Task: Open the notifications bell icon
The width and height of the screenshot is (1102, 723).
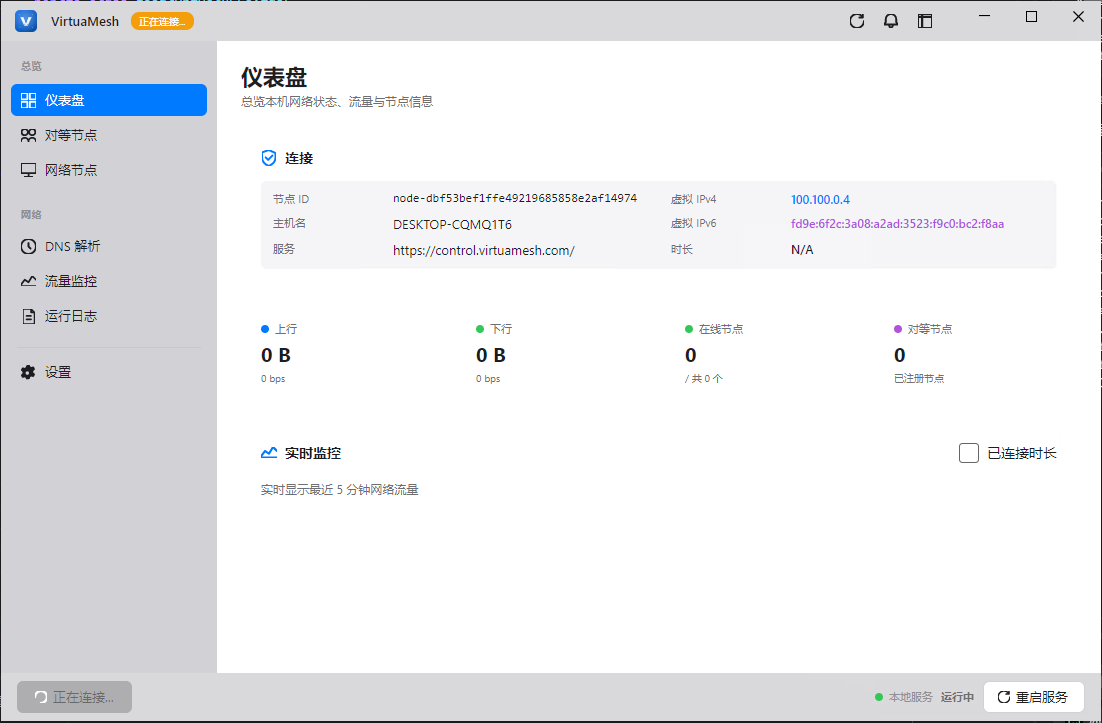Action: pos(890,21)
